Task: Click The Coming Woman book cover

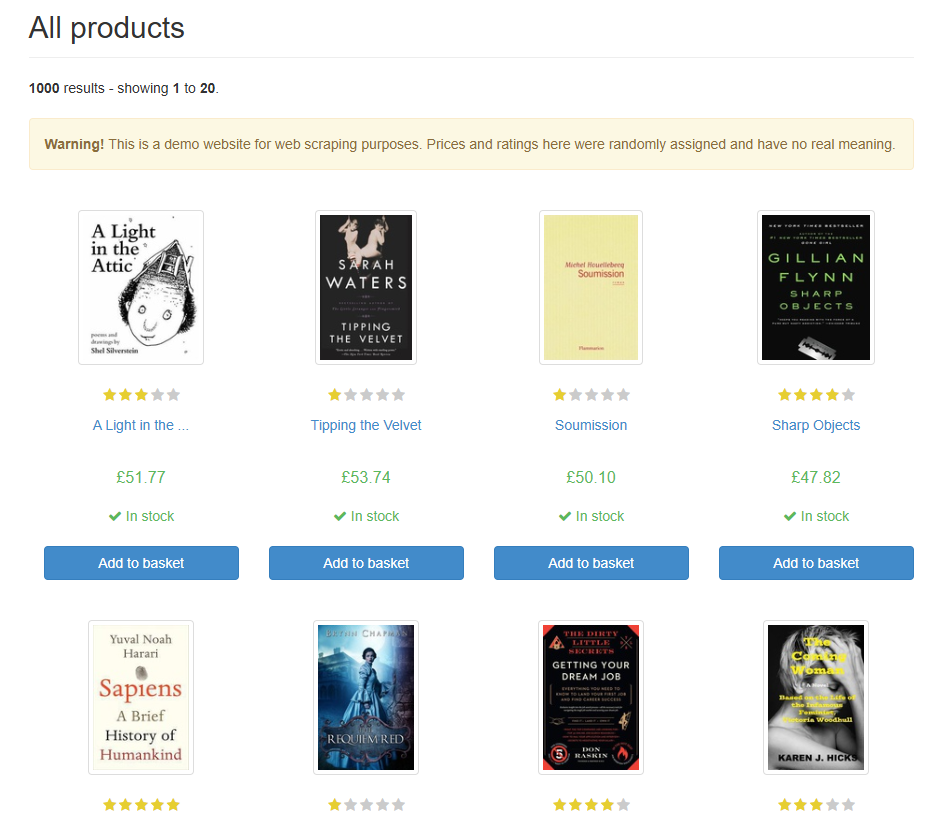Action: pos(816,697)
